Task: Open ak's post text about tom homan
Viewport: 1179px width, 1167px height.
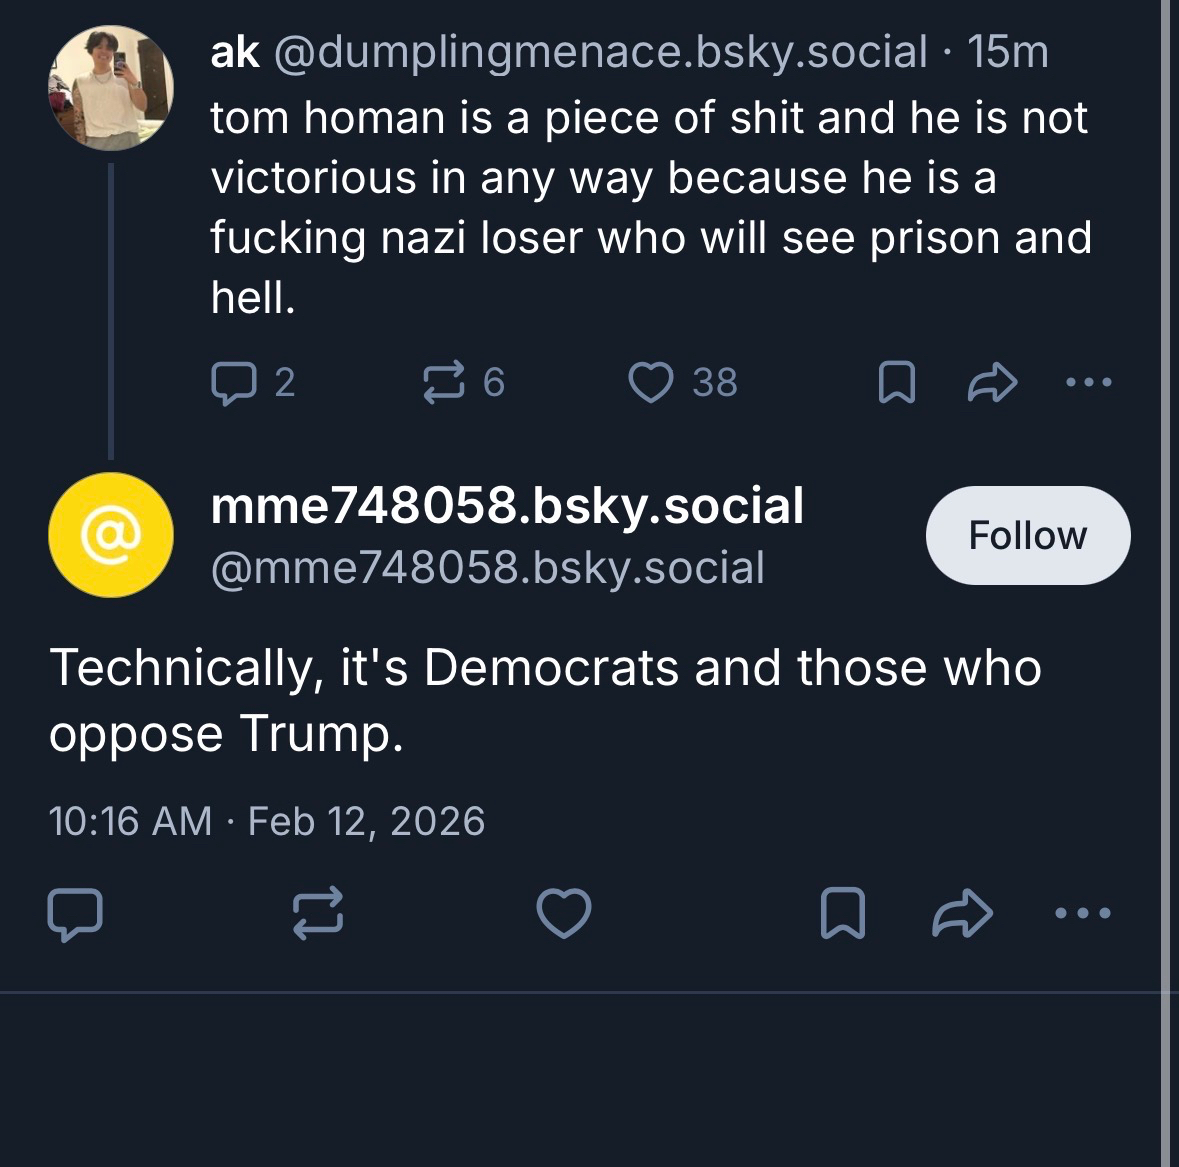Action: [x=650, y=207]
